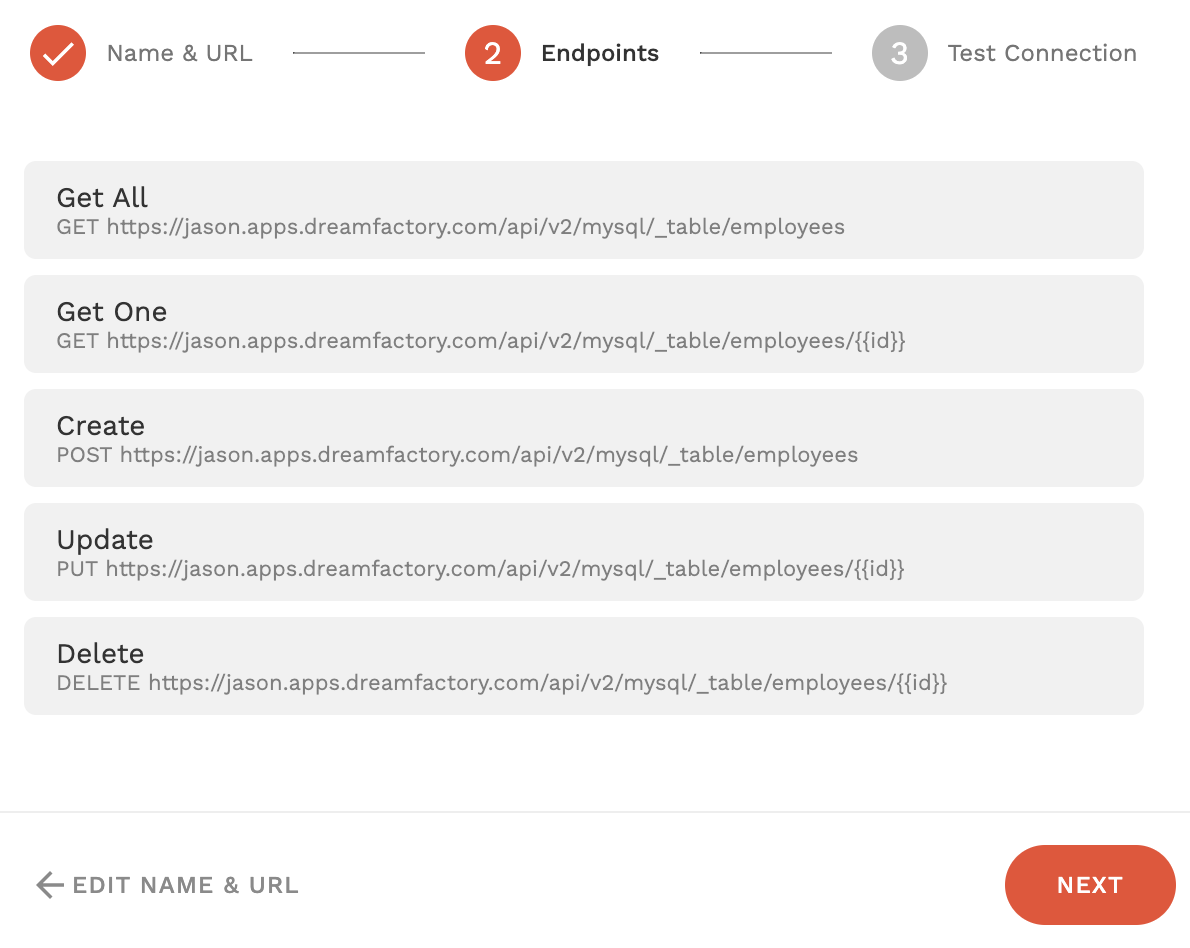Click the step 2 number circle
This screenshot has width=1190, height=948.
492,53
